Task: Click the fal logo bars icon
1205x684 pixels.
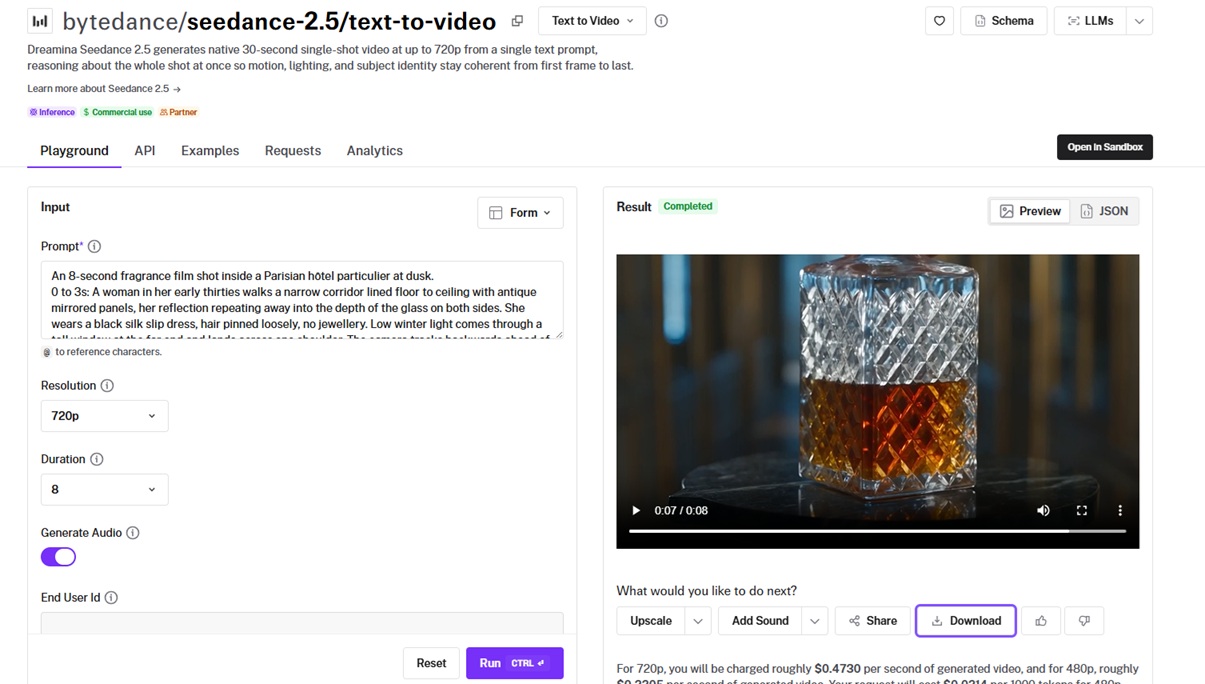Action: tap(40, 21)
